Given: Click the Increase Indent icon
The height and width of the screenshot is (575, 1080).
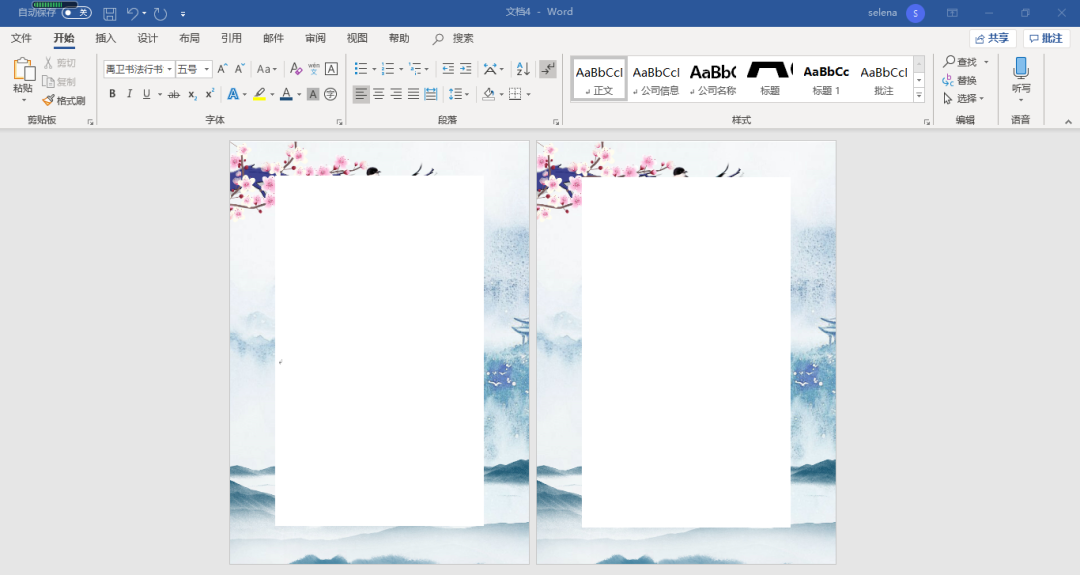Looking at the screenshot, I should tap(466, 69).
